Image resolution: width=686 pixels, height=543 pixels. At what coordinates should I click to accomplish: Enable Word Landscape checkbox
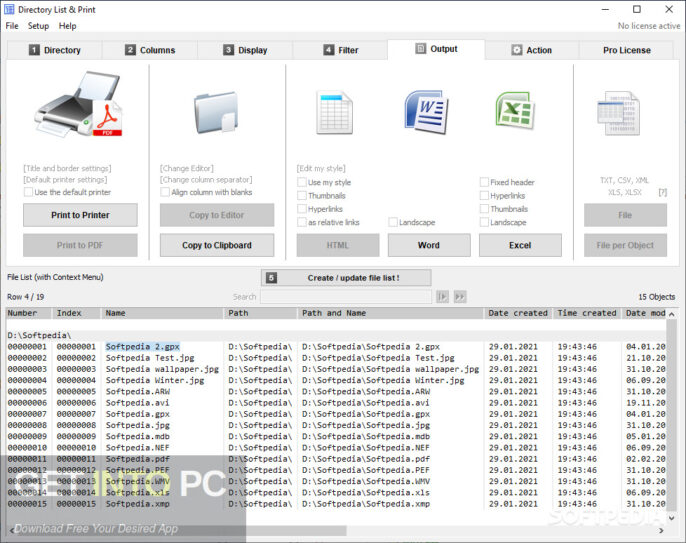(x=393, y=222)
